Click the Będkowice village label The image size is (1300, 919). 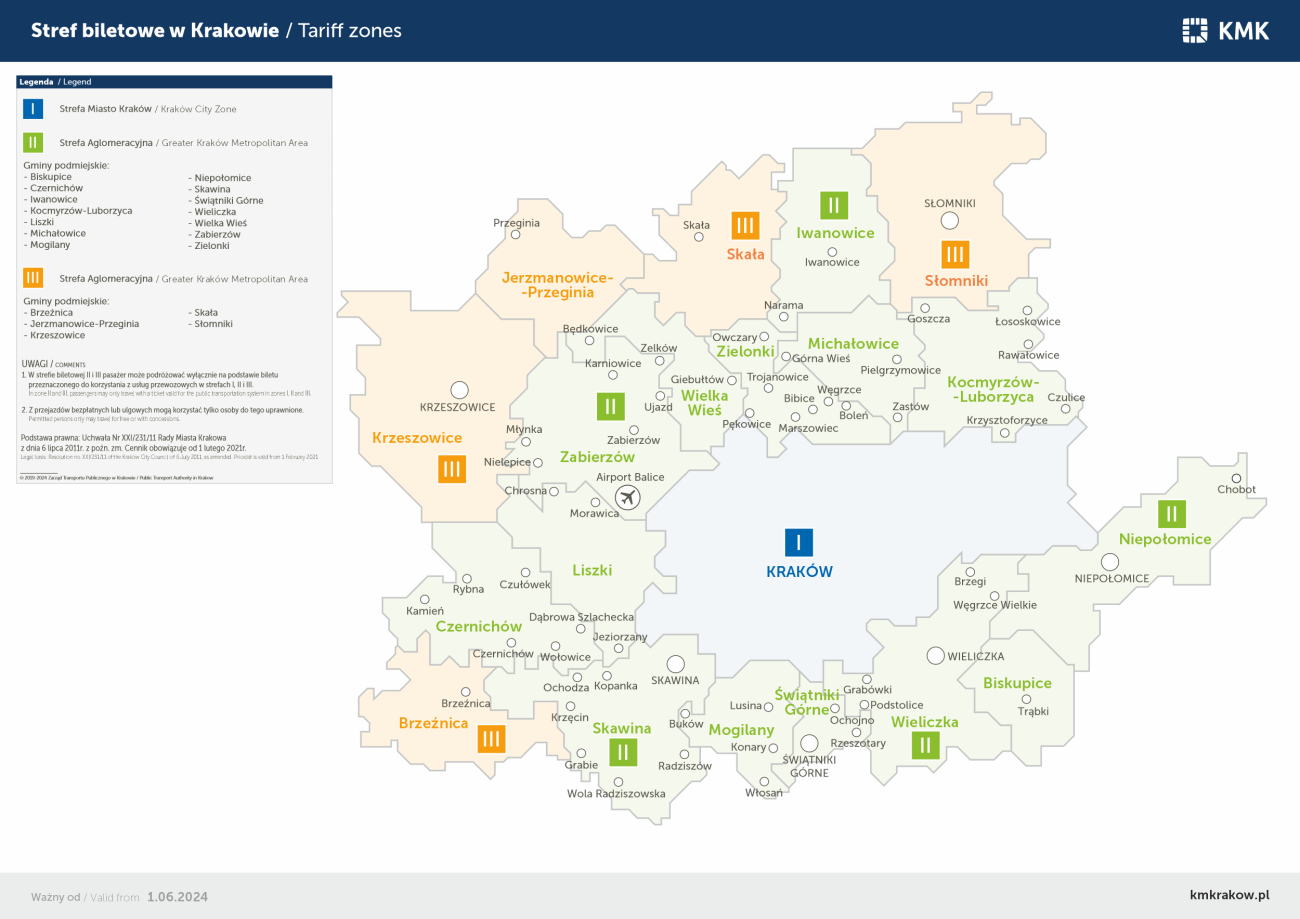[591, 328]
